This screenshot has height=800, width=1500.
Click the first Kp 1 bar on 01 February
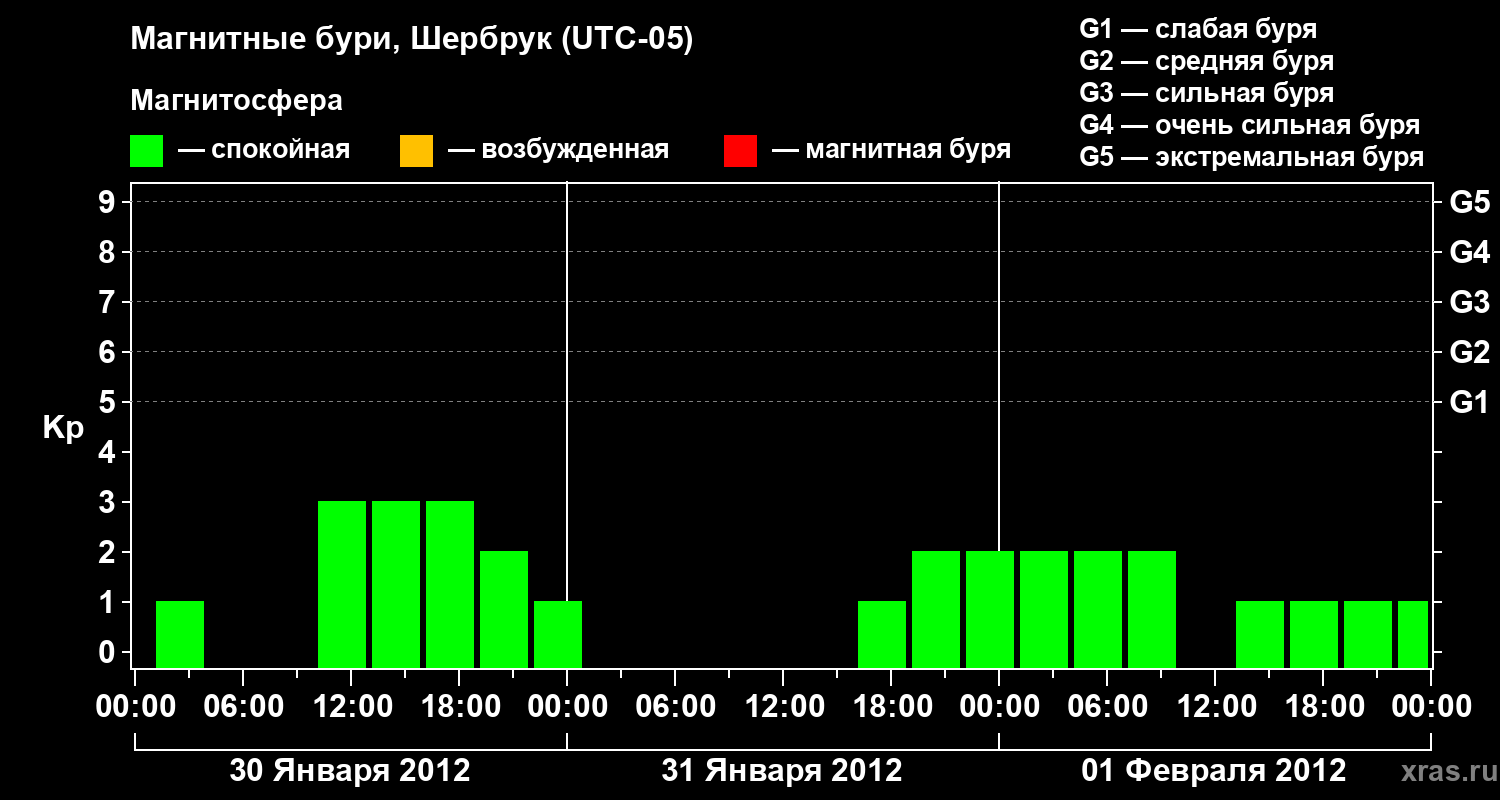pyautogui.click(x=1260, y=635)
